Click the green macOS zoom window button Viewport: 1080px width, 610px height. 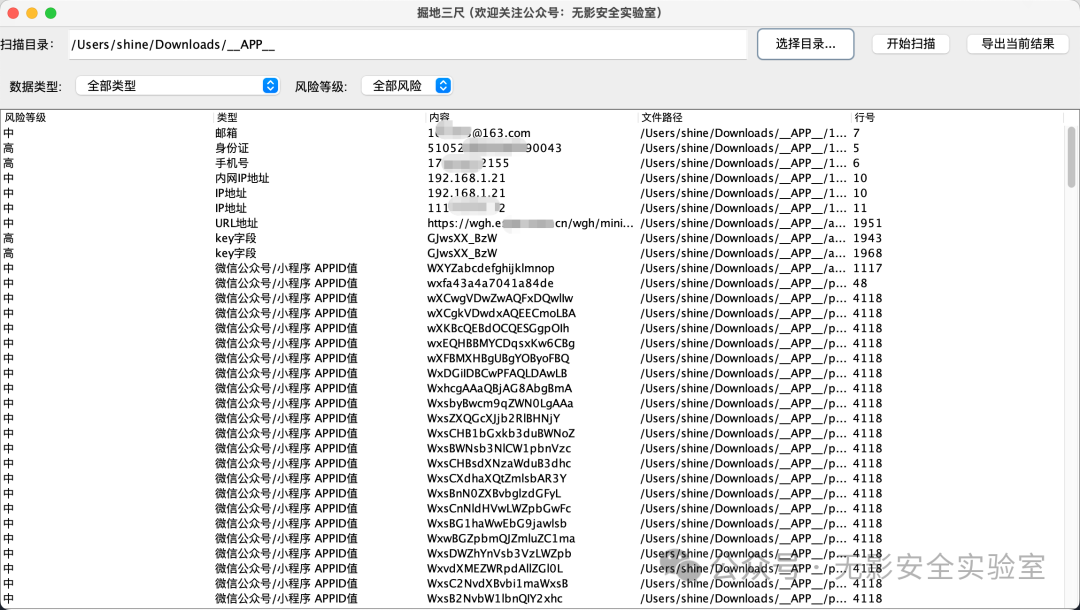pos(51,13)
